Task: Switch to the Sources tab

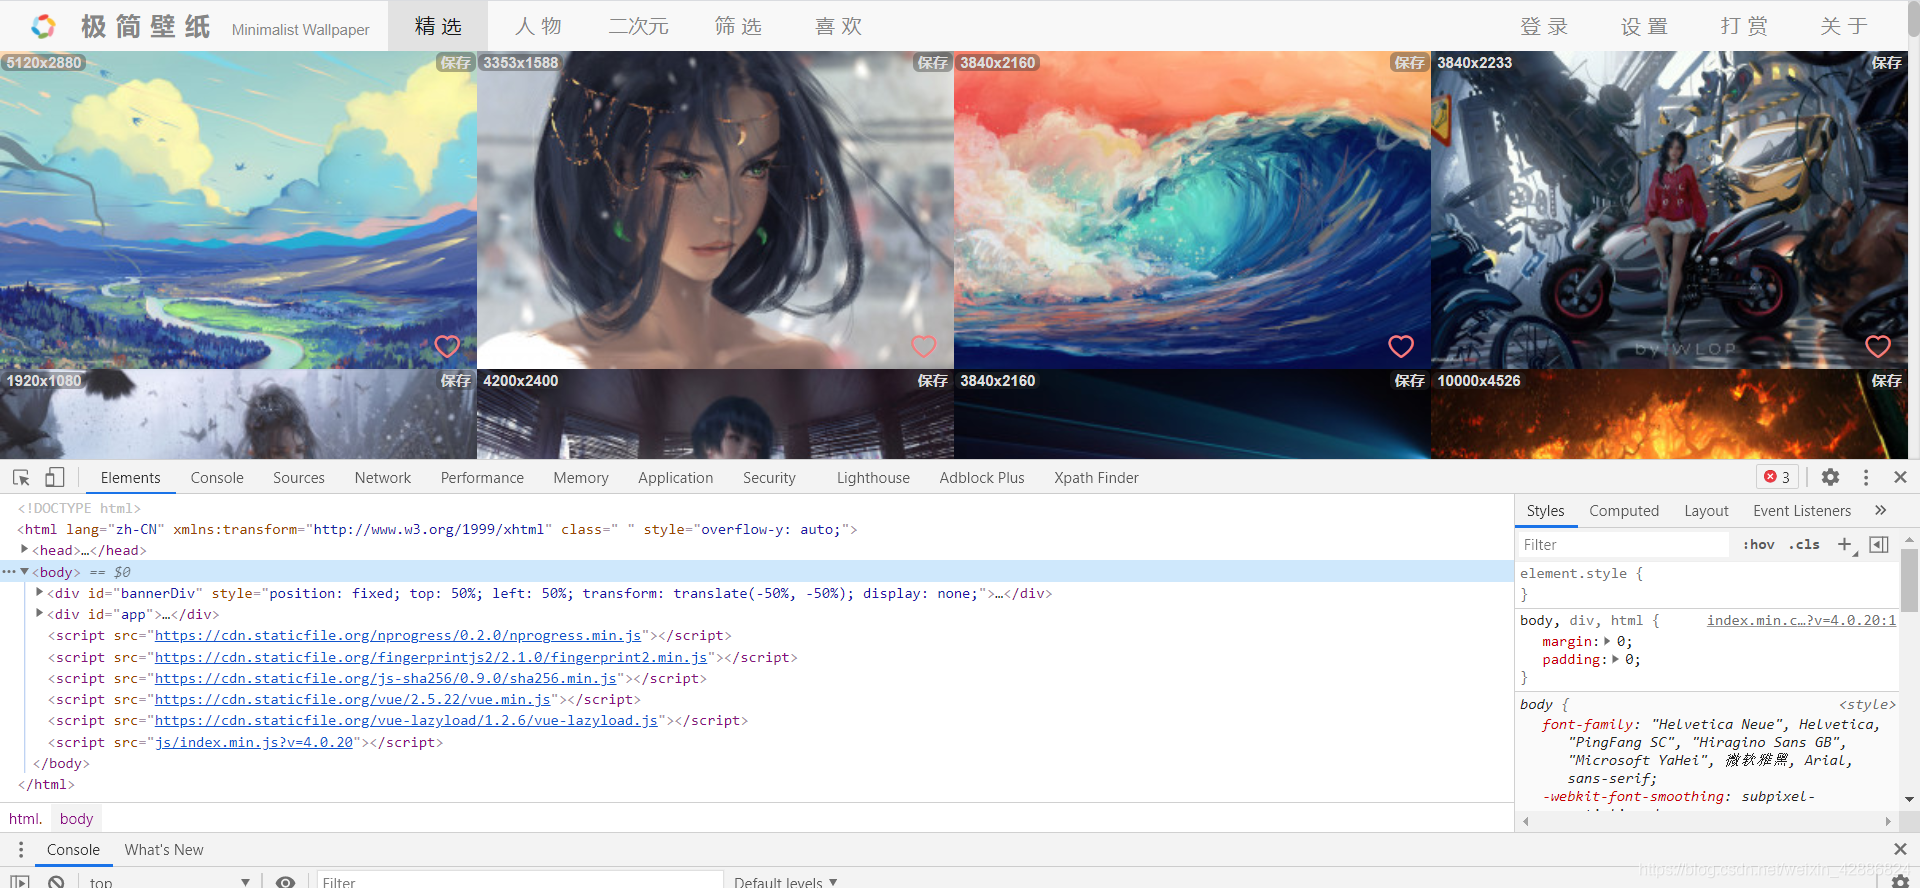Action: [x=299, y=477]
